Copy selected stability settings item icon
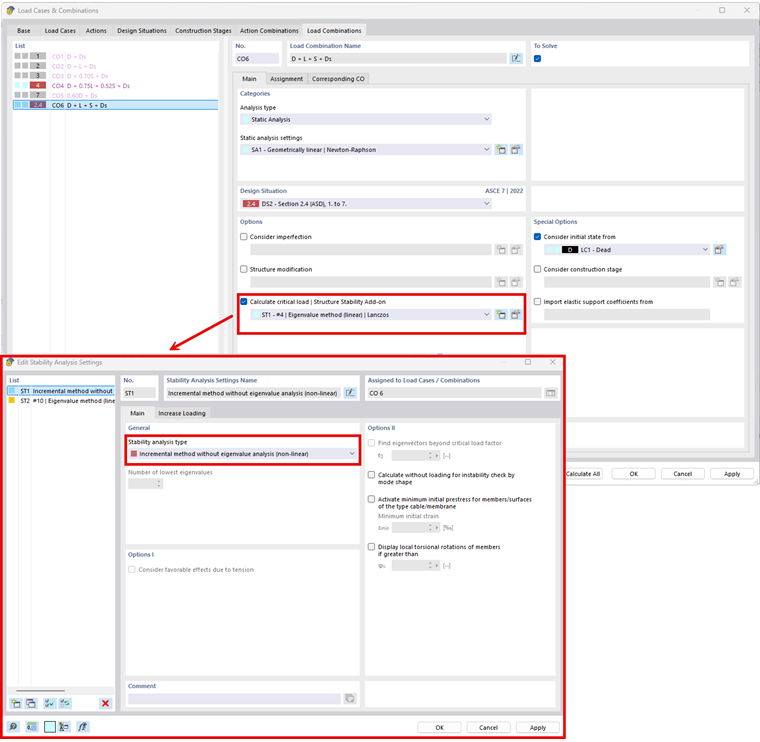The width and height of the screenshot is (760, 742). coord(31,703)
